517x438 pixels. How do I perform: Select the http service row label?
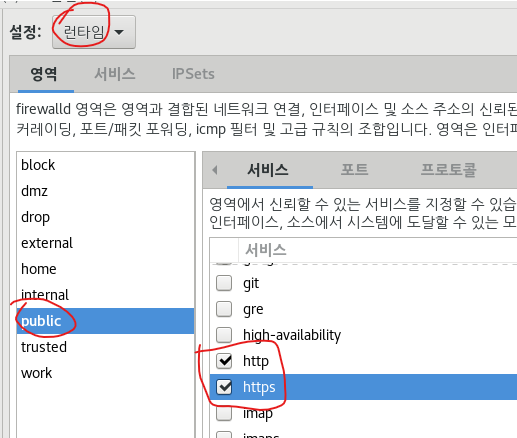coord(256,361)
